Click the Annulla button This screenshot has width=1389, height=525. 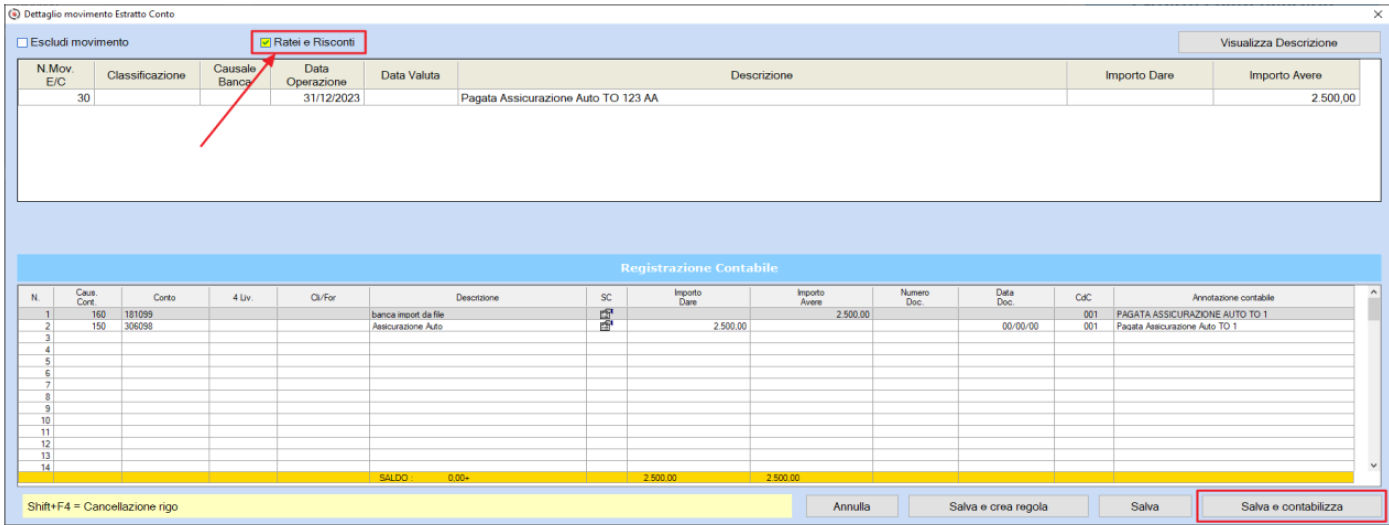tap(852, 507)
